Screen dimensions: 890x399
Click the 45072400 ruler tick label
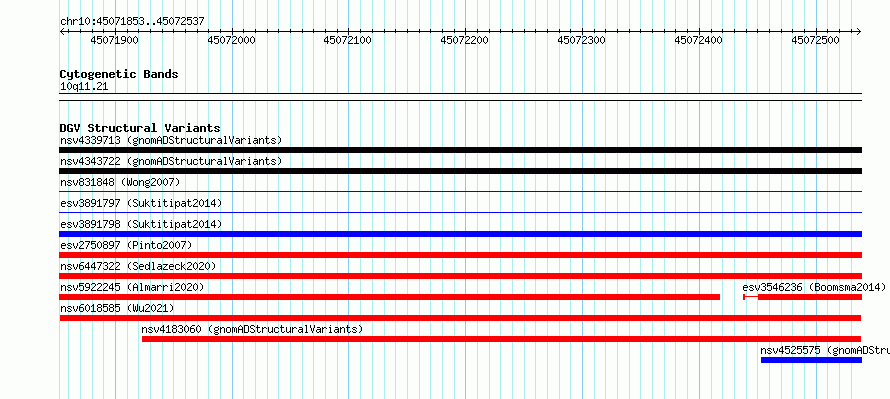coord(698,40)
